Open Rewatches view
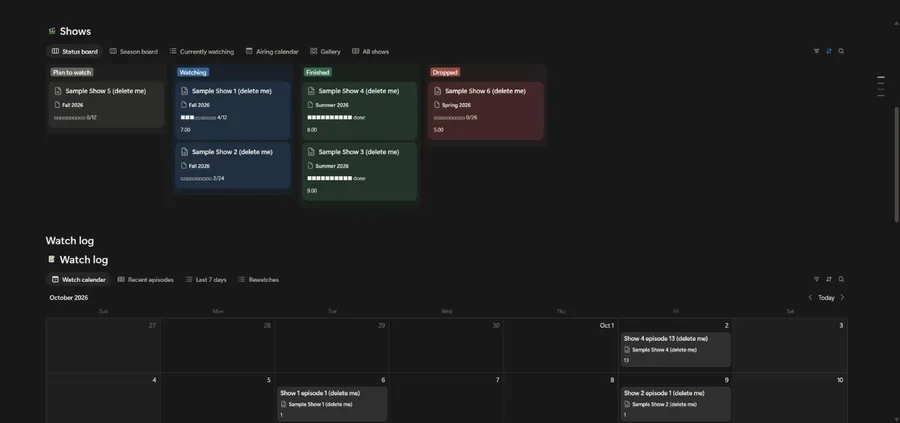 [258, 280]
